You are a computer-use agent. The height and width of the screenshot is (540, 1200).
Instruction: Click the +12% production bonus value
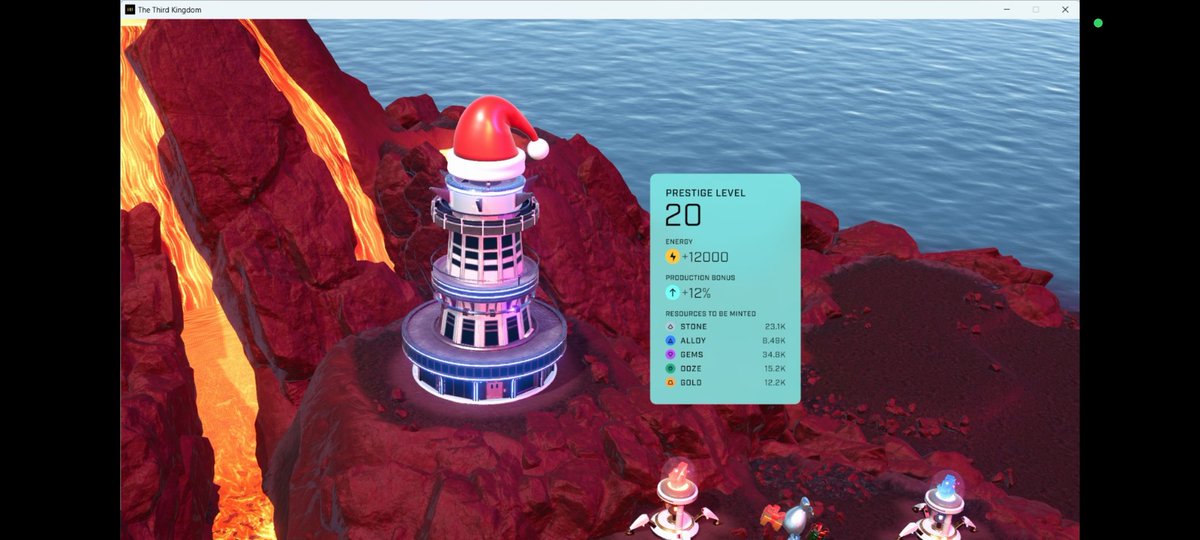698,293
